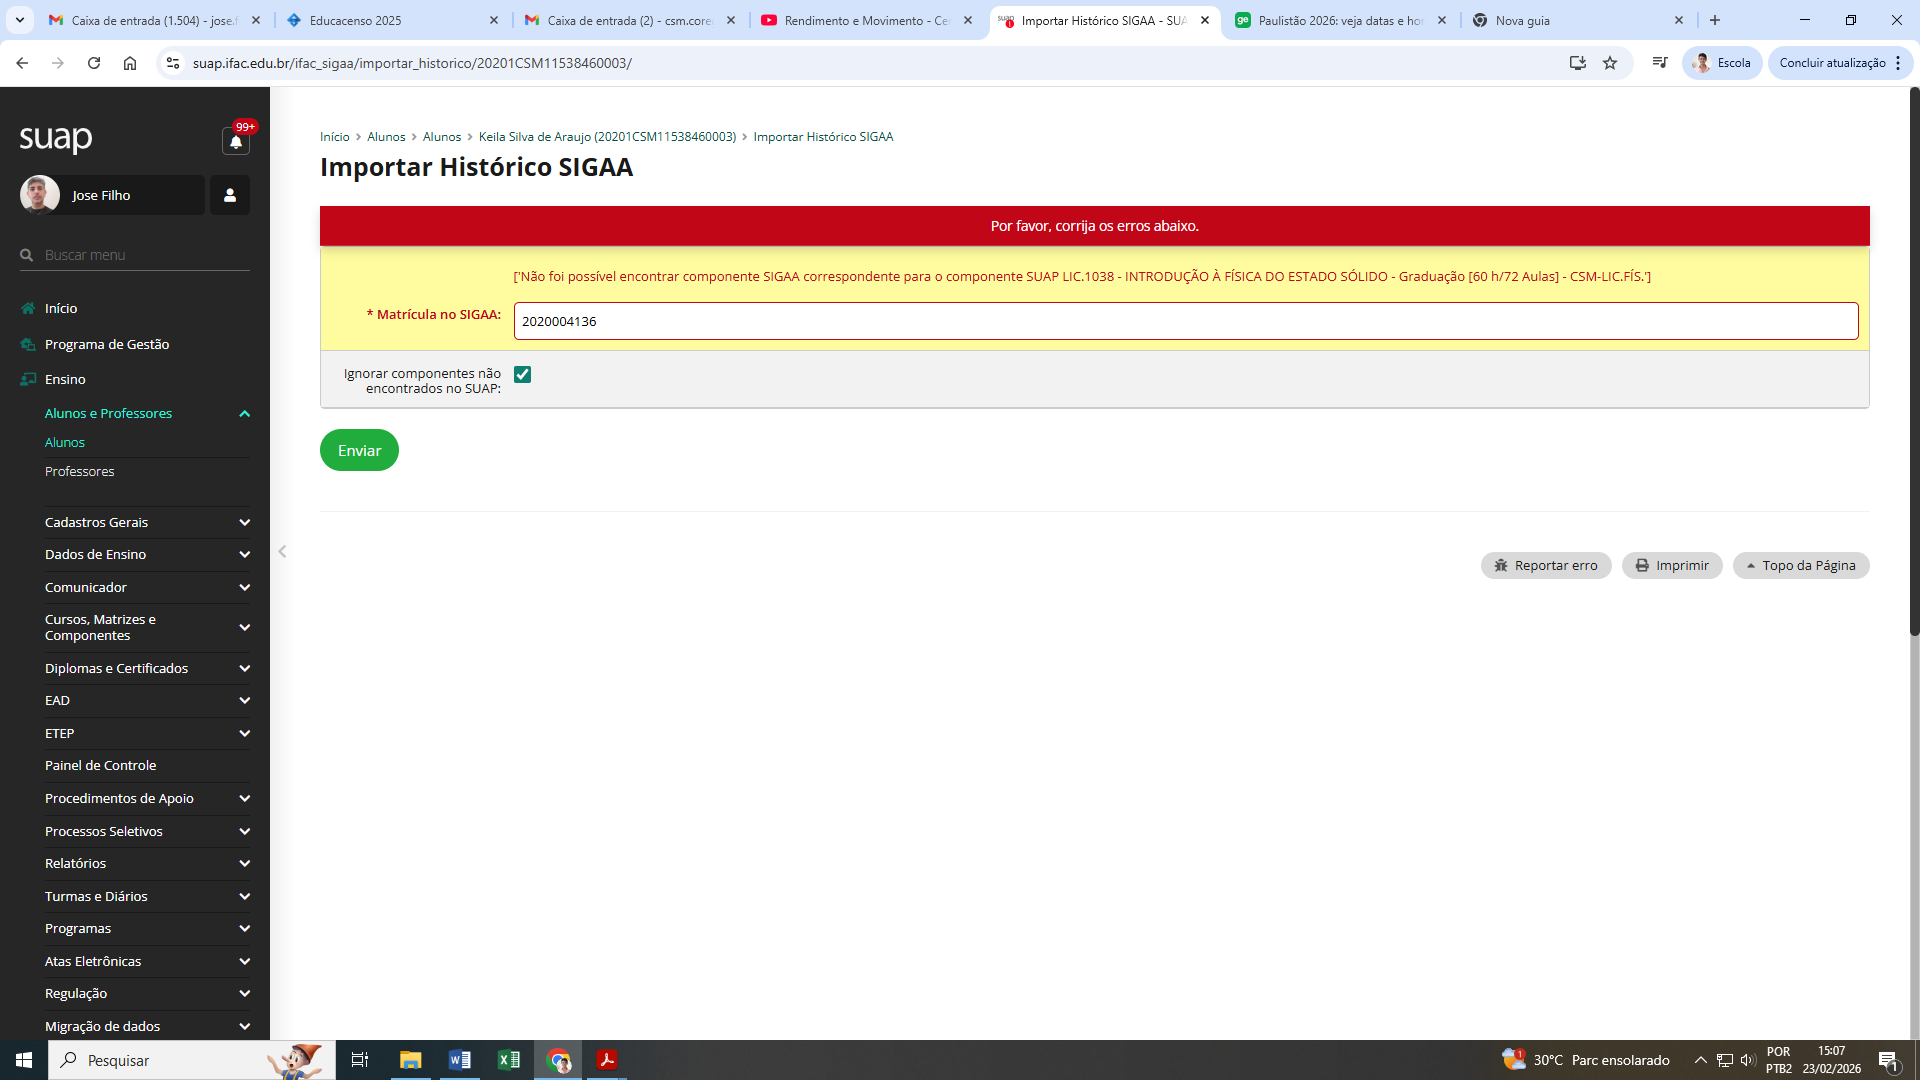Bookmark page with star icon

(1610, 63)
